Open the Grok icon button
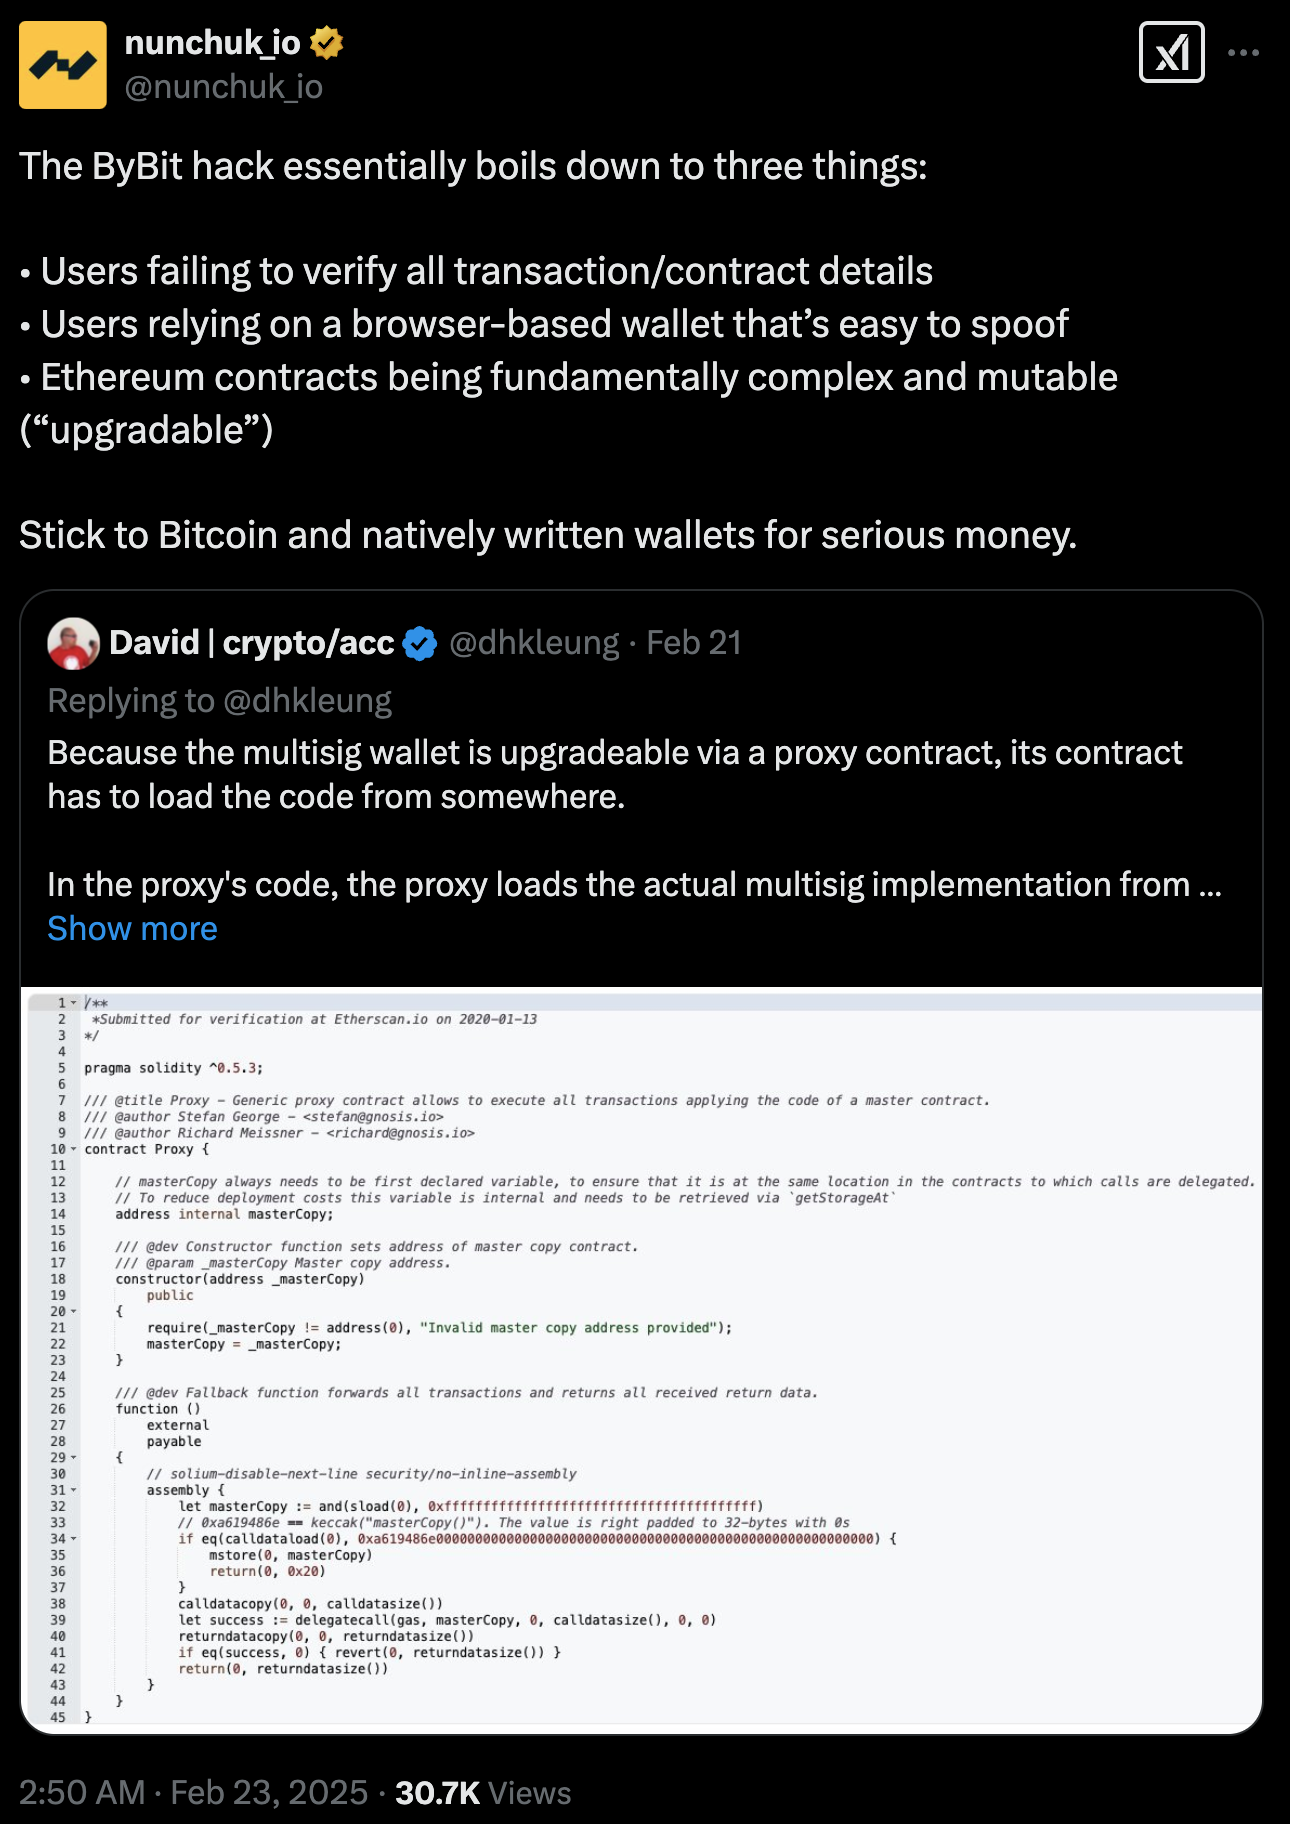1290x1824 pixels. (x=1171, y=52)
